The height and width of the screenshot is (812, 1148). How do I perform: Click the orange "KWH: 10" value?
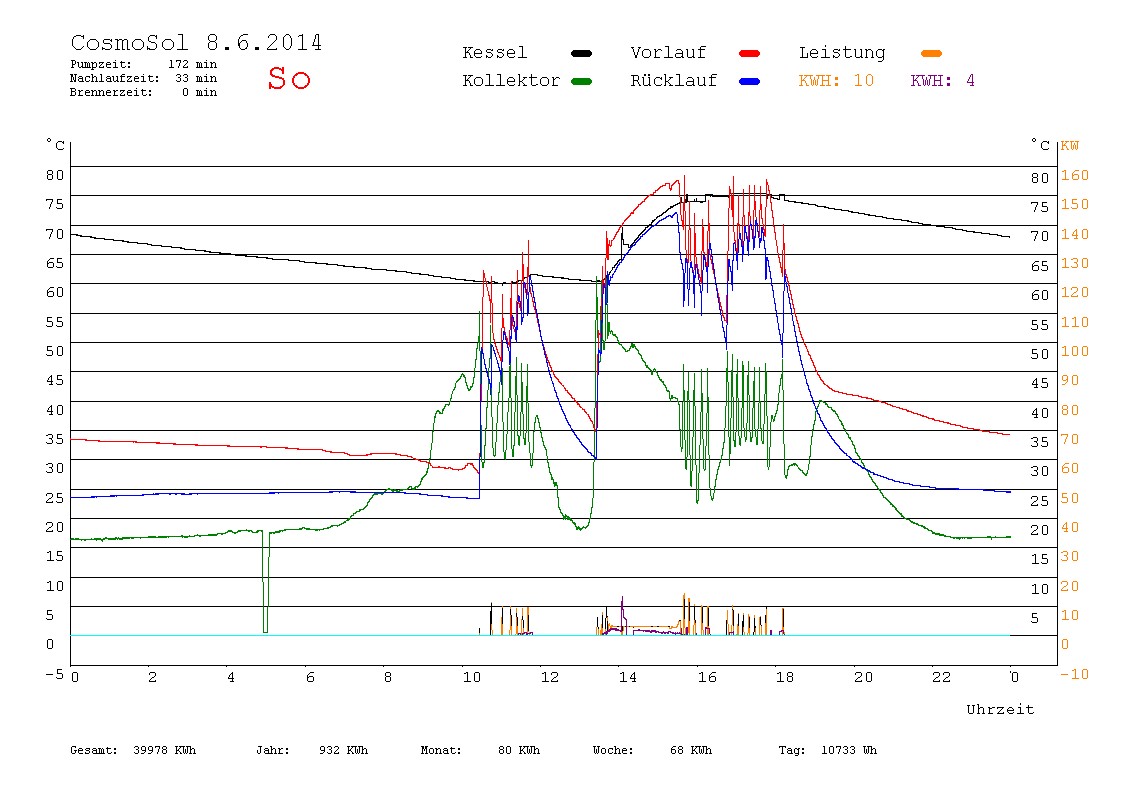(x=836, y=81)
